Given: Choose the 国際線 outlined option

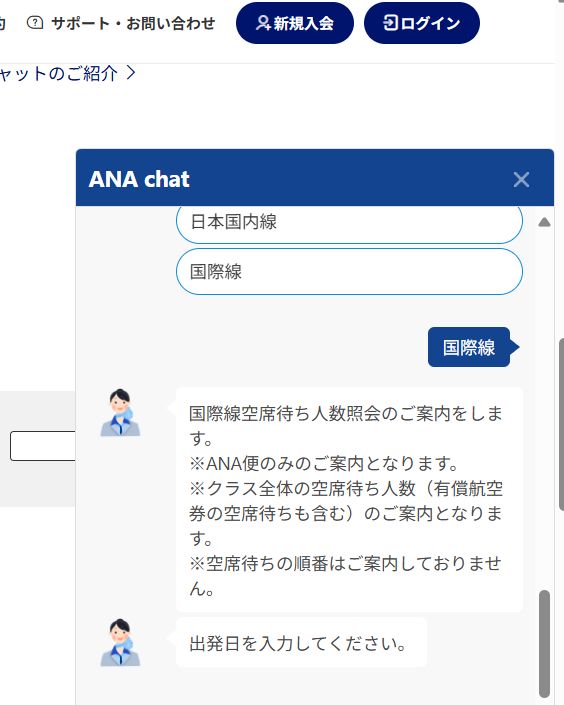Looking at the screenshot, I should 349,272.
